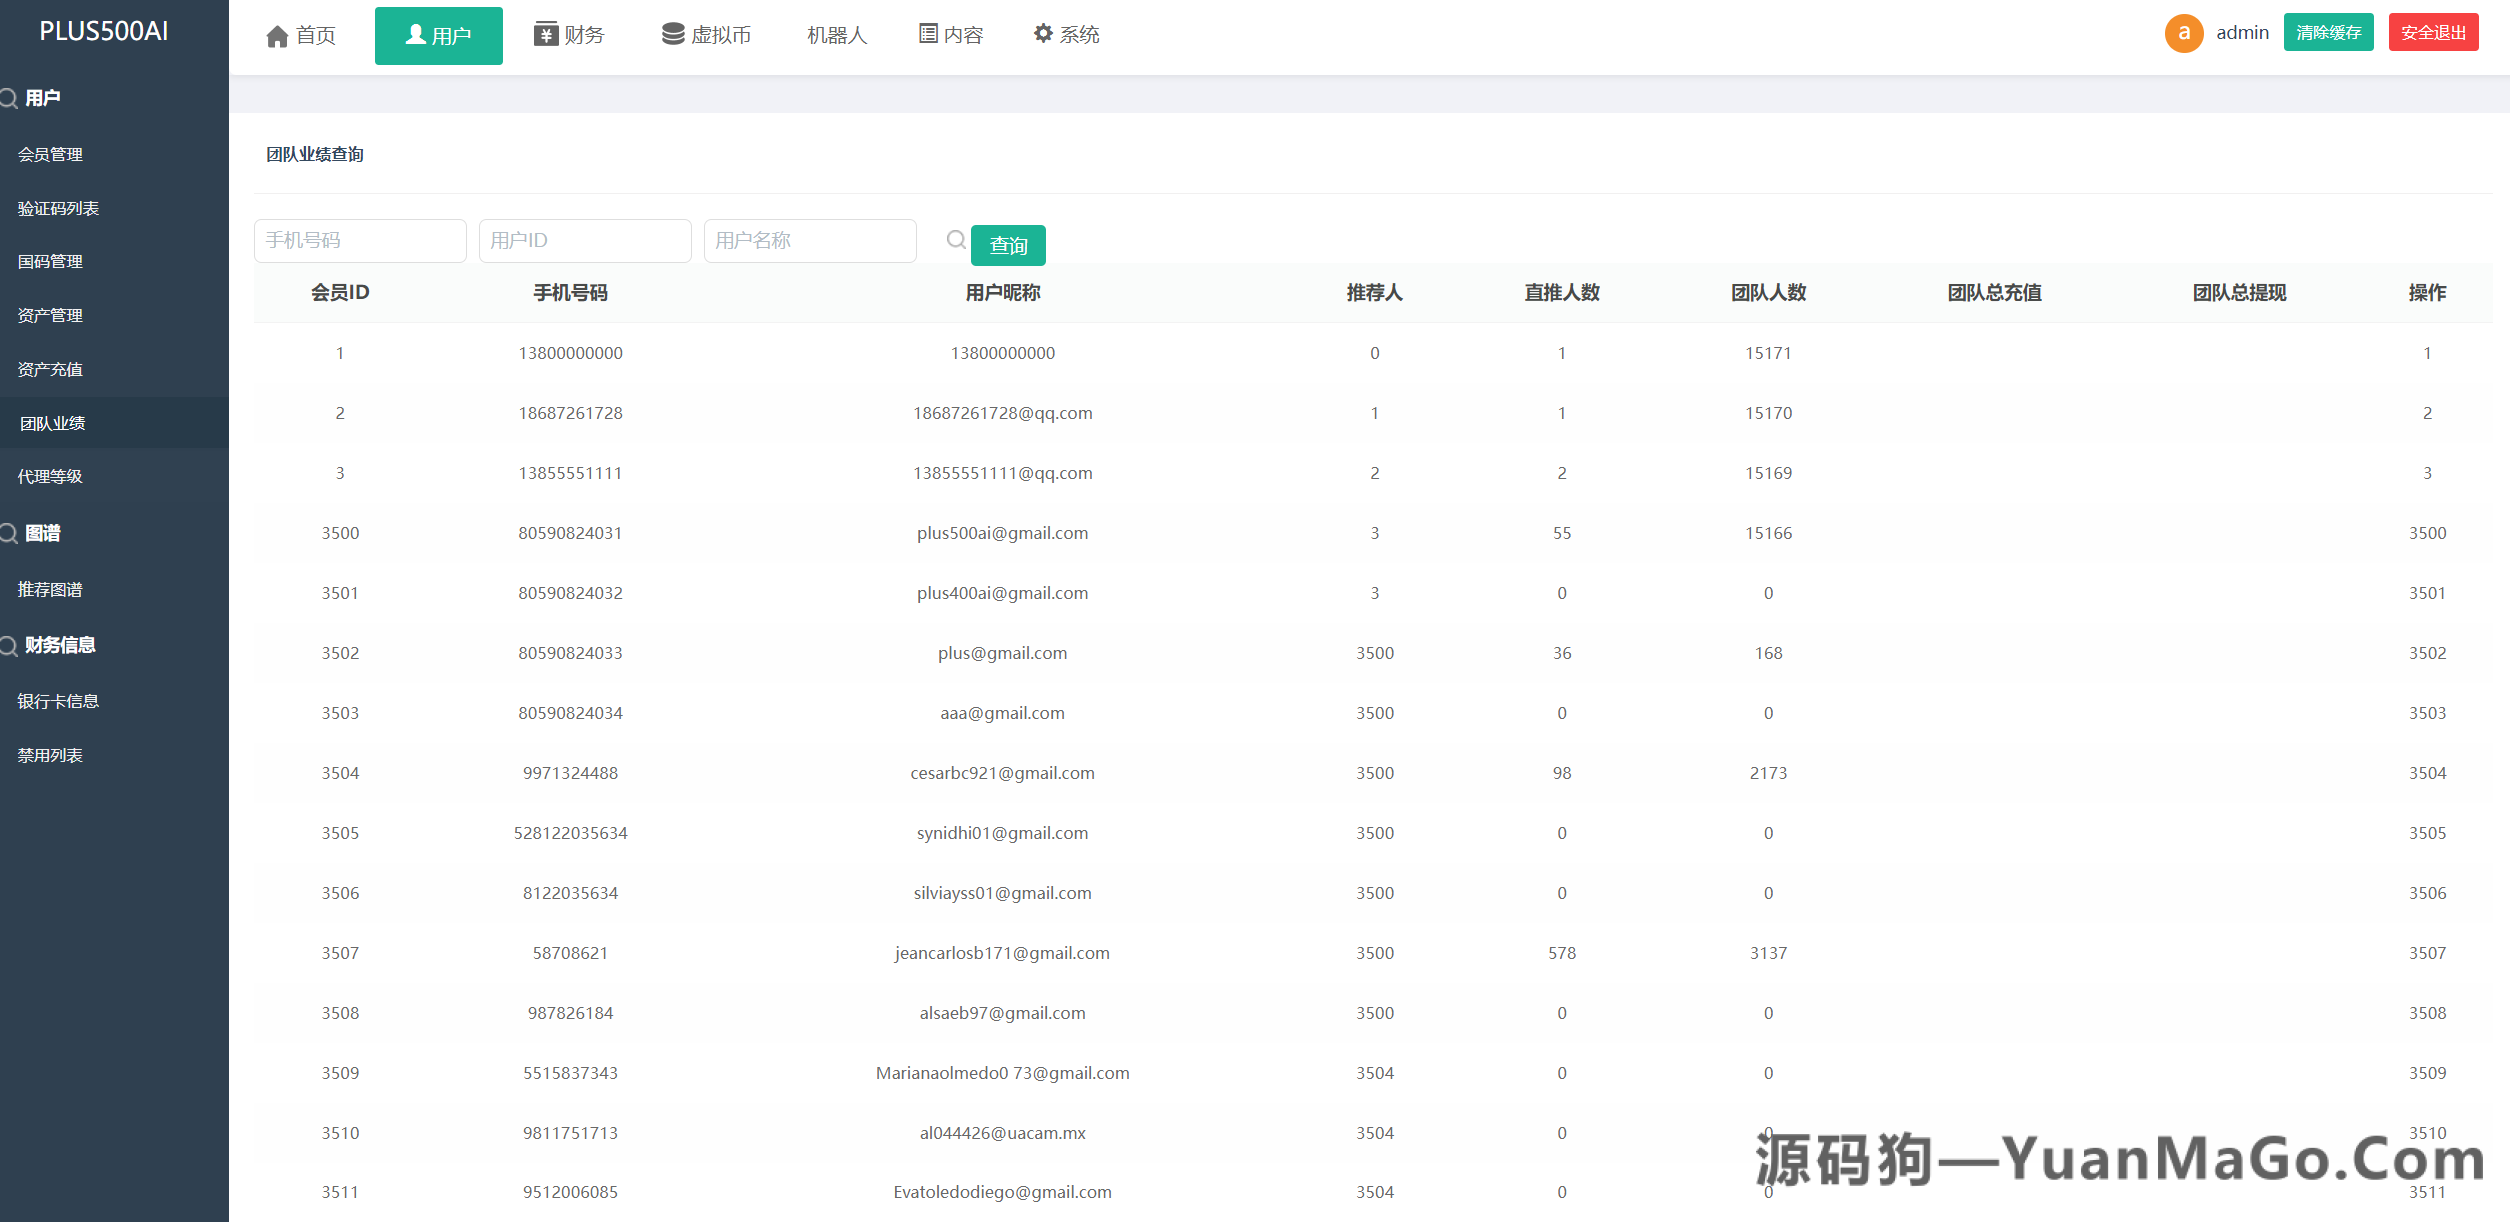Open the 系统 settings gear icon
2510x1222 pixels.
[1042, 34]
